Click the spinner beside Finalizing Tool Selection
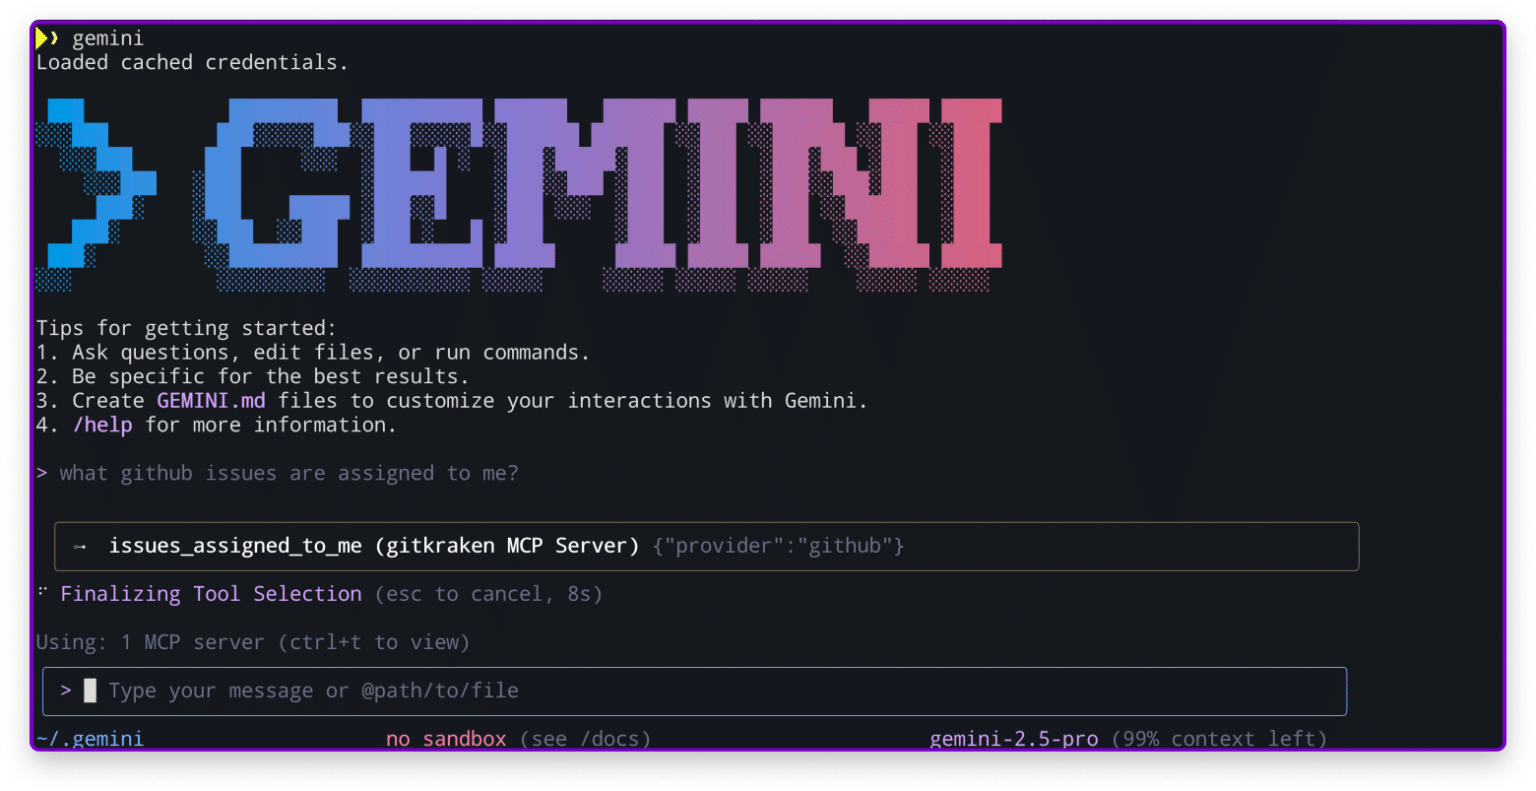 (43, 591)
